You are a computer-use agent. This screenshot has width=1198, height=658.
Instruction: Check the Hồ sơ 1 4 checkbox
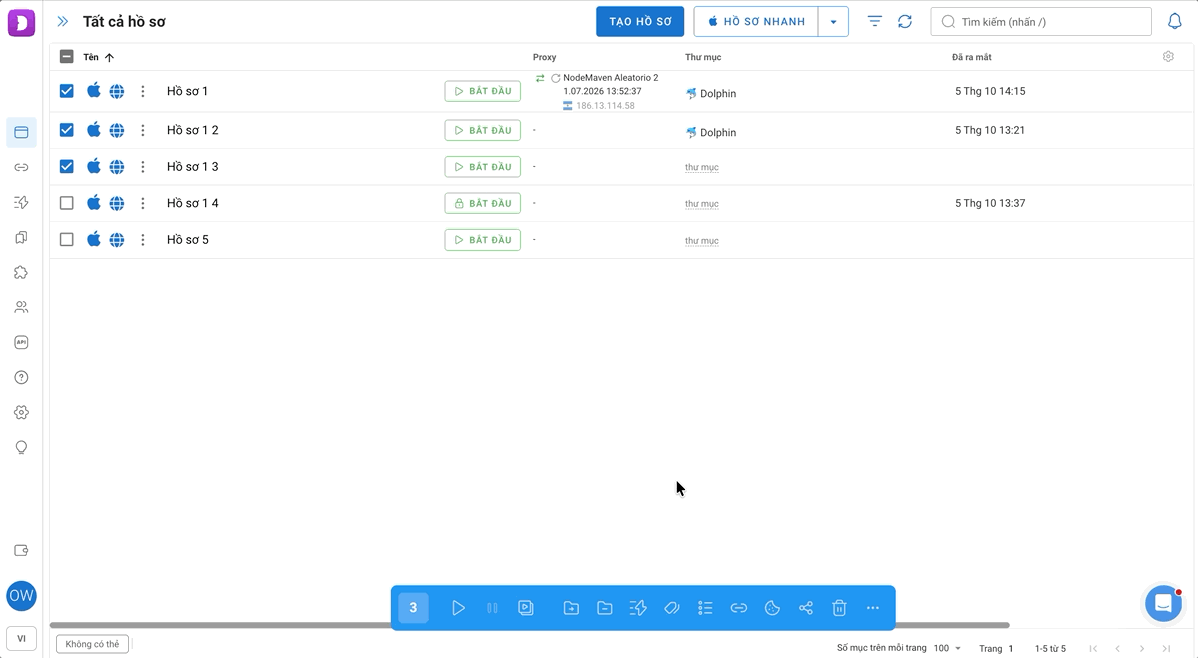[x=66, y=203]
